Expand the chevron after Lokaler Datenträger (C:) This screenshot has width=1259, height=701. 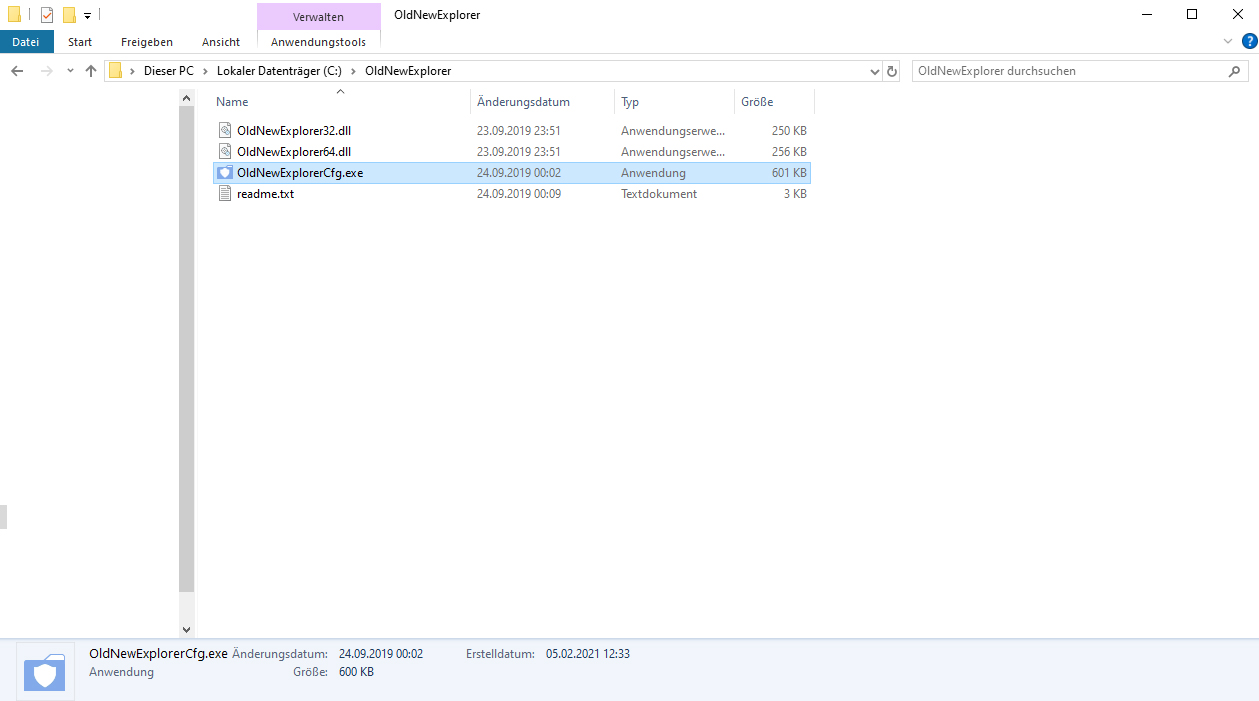click(354, 71)
